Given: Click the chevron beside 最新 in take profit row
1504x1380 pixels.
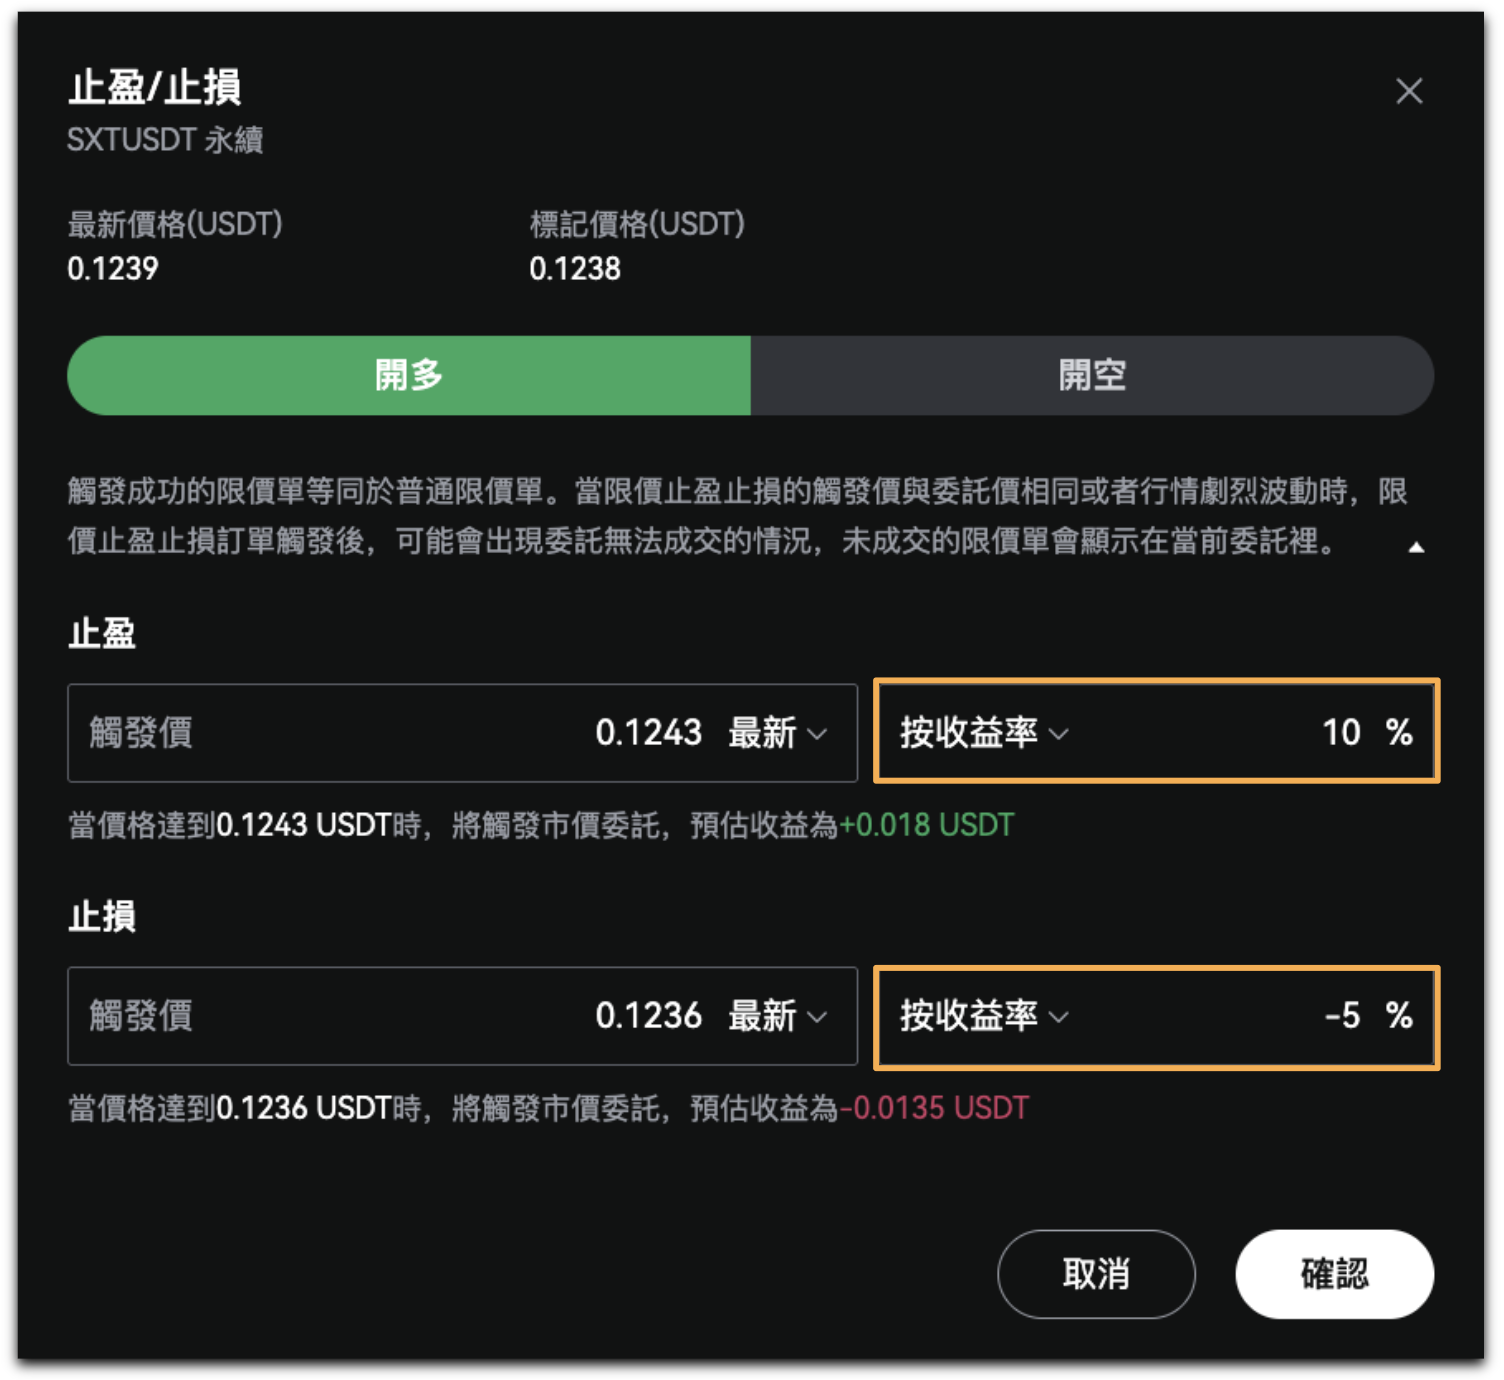Looking at the screenshot, I should click(x=817, y=734).
